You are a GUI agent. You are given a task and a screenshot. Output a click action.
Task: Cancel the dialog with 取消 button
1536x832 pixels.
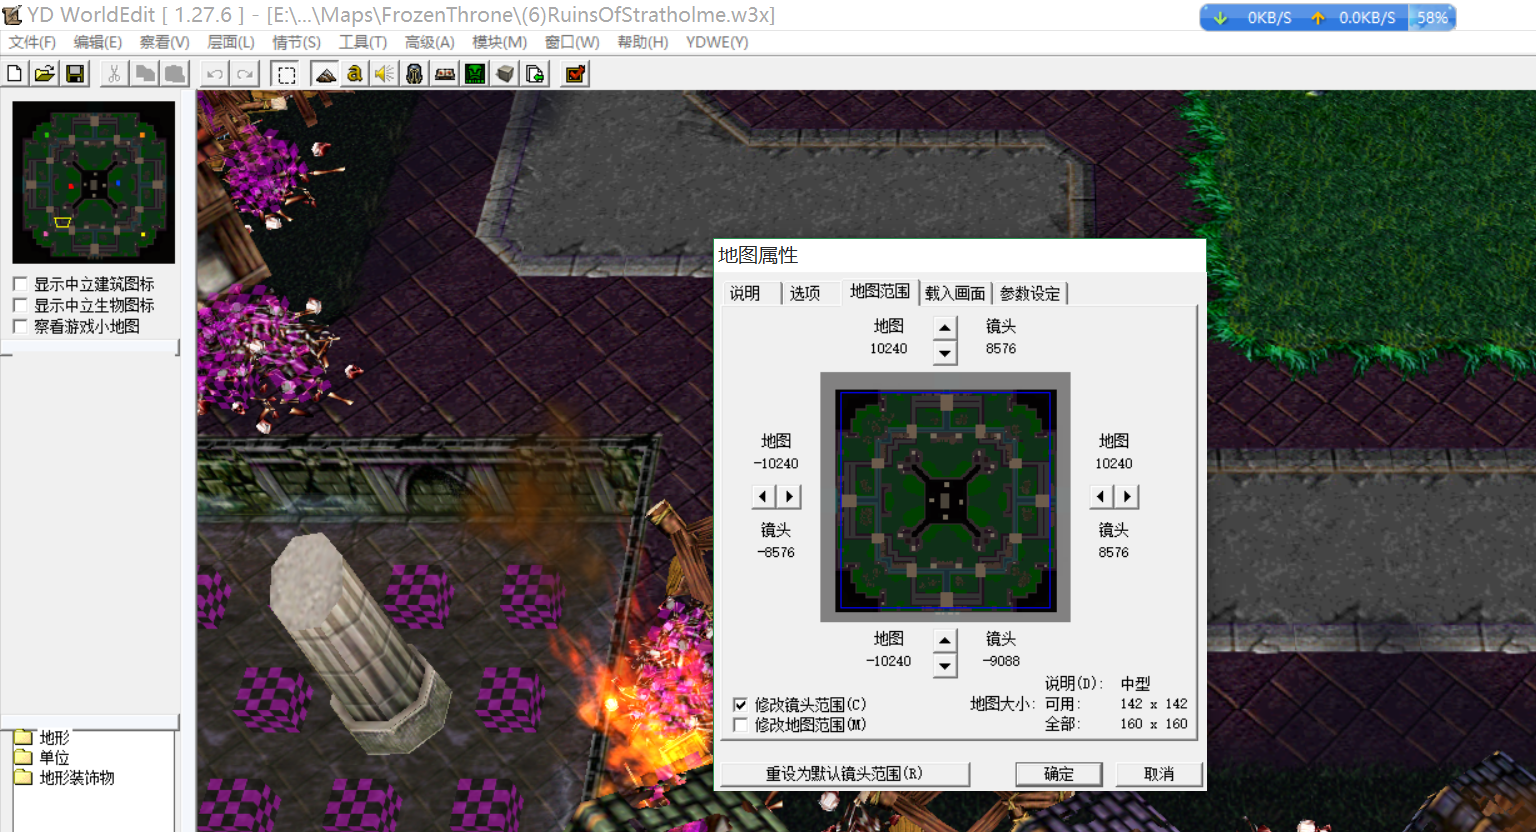click(x=1159, y=774)
